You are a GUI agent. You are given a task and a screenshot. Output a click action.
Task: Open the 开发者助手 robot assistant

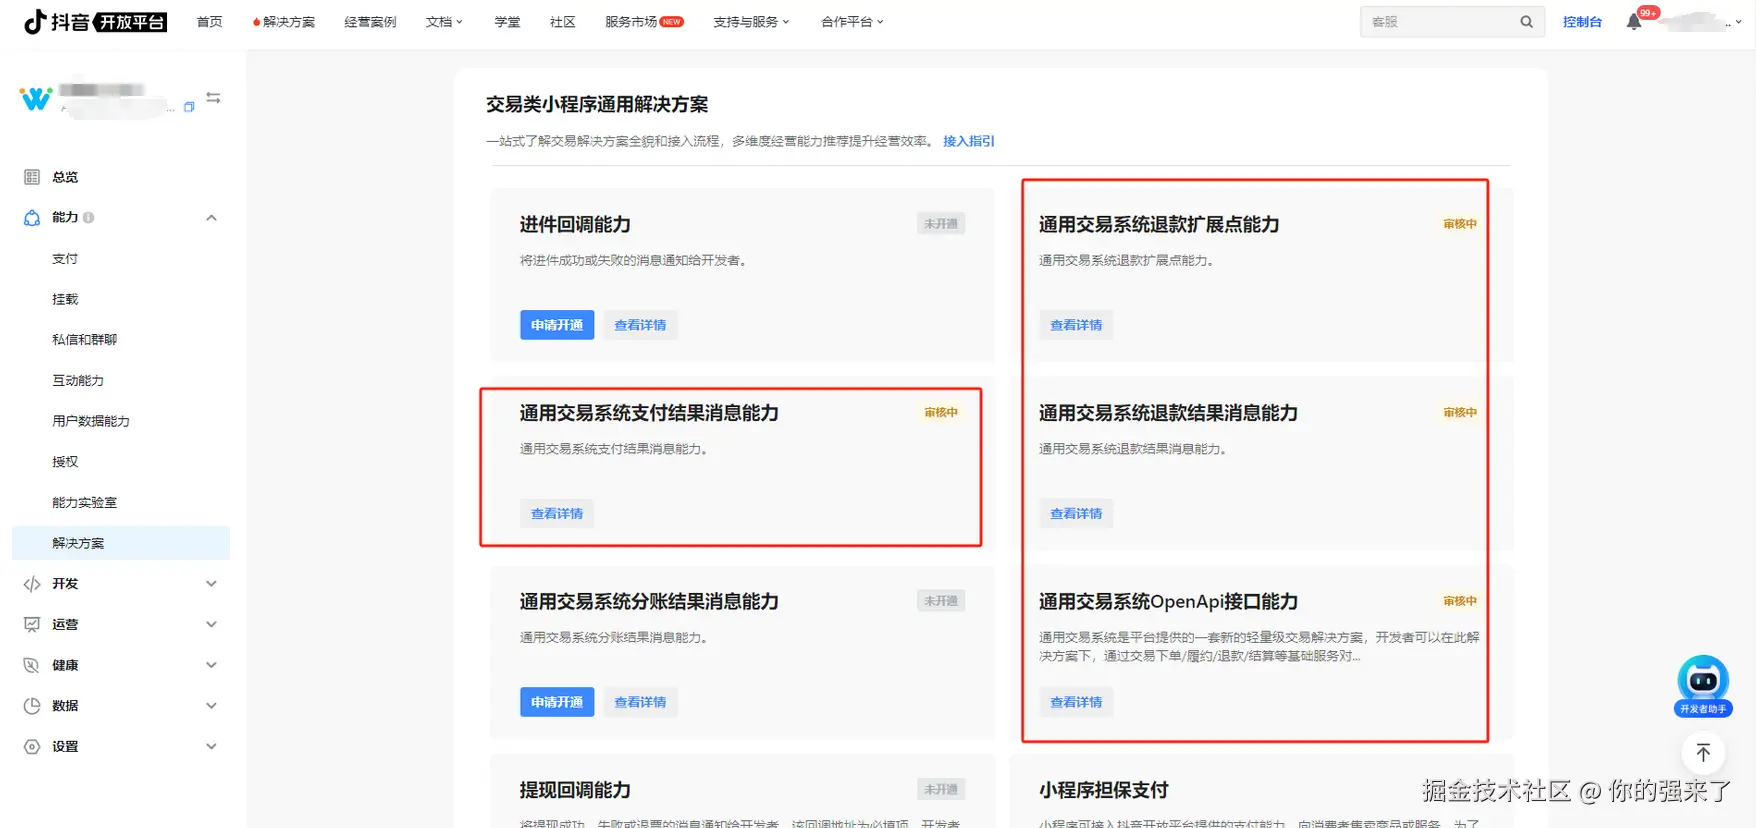[1703, 686]
